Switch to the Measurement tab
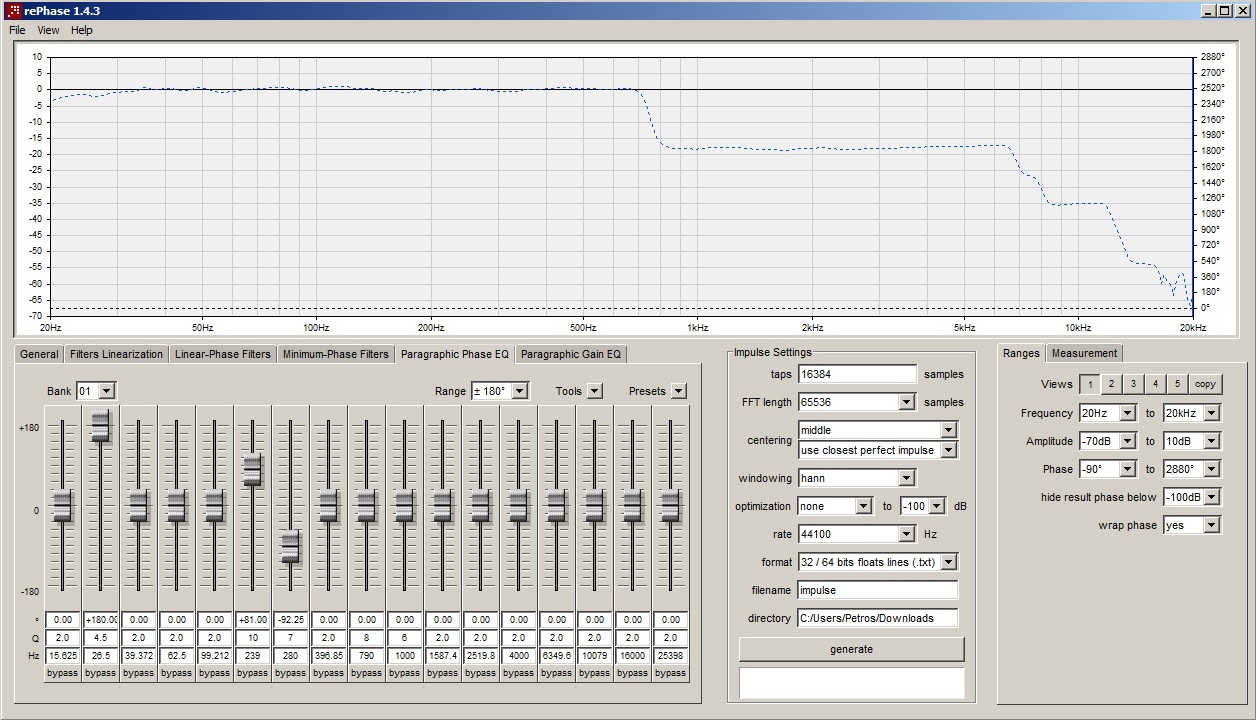Screen dimensions: 1256x720 pyautogui.click(x=1084, y=353)
